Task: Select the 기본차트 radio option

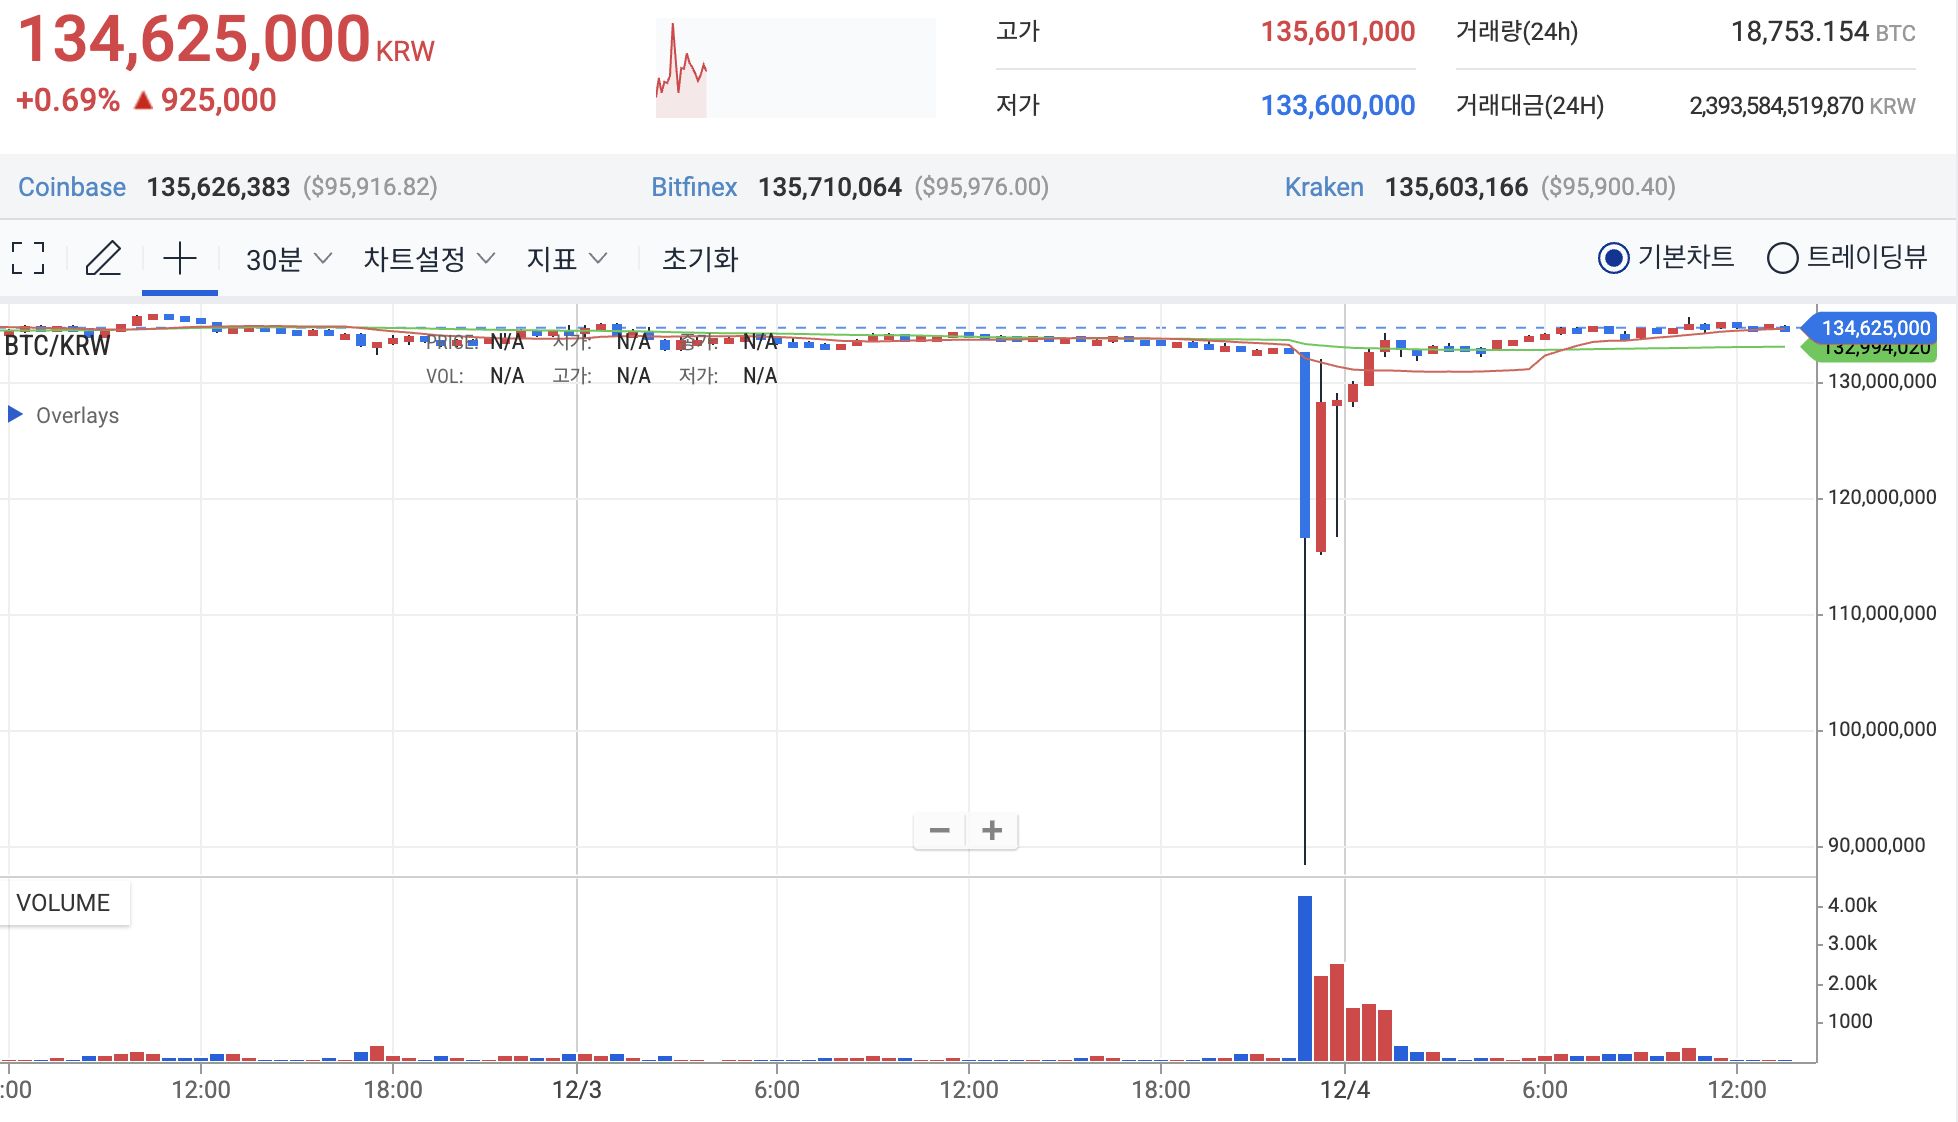Action: tap(1613, 258)
